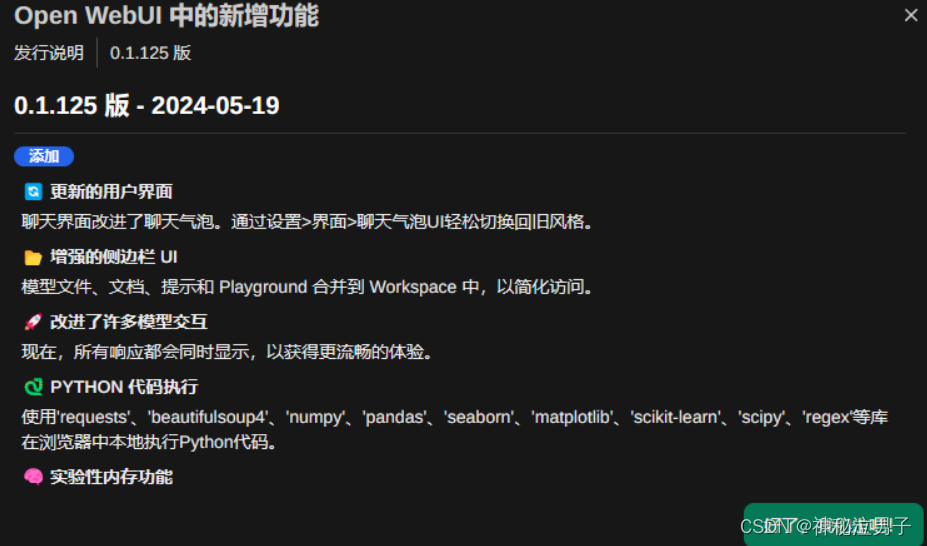Screen dimensions: 927x546
Task: Click the sentence mentioning Playground and Workspace
Action: 307,287
